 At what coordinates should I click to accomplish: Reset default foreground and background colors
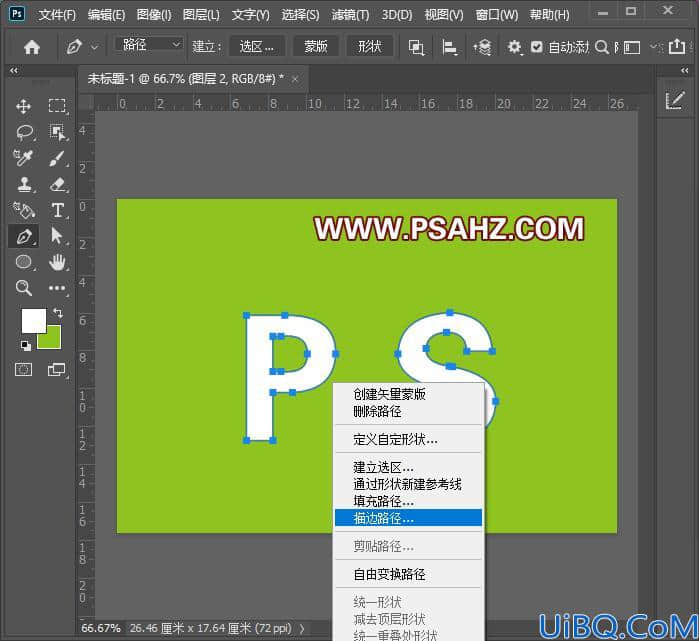(26, 345)
